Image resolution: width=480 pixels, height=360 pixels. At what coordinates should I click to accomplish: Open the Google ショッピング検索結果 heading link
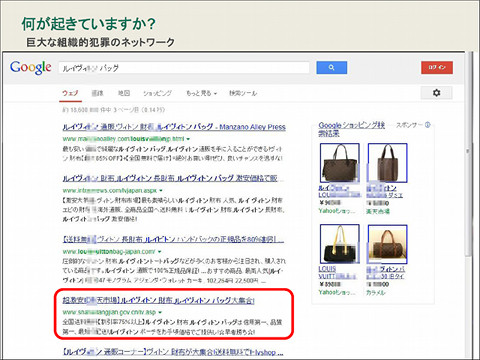point(352,129)
